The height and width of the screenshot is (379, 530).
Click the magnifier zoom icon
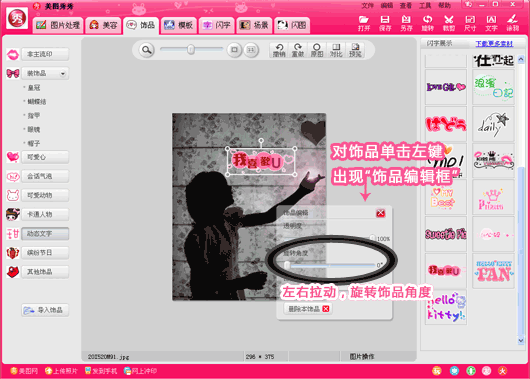[146, 50]
